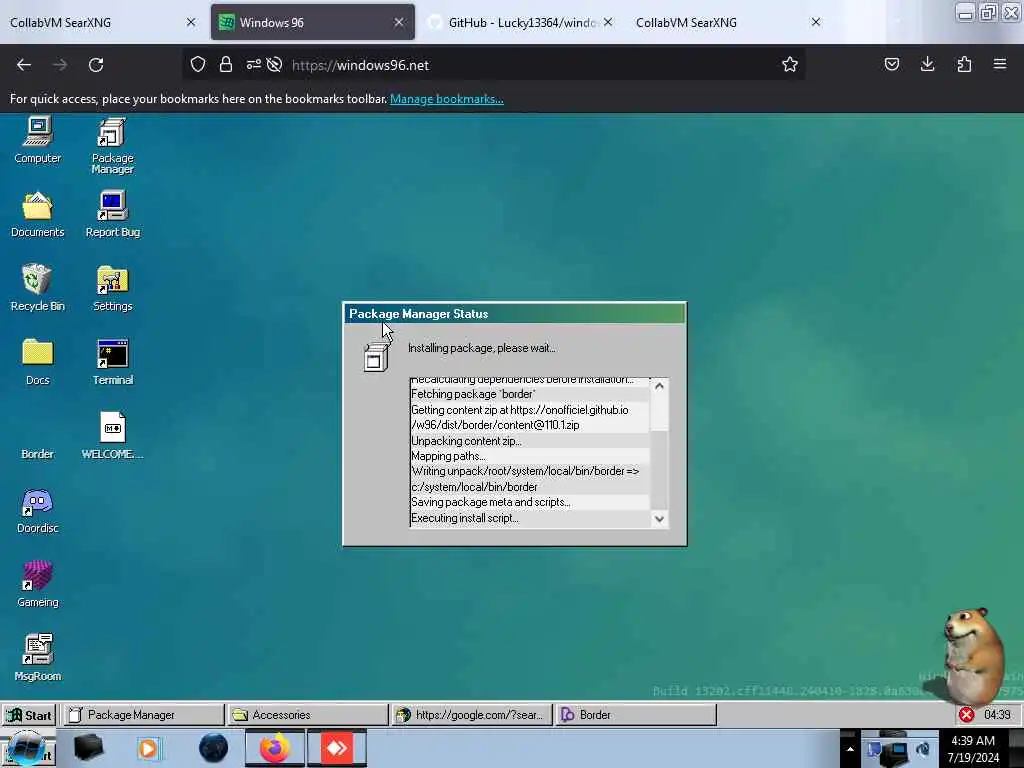Click the package box icon in dialog

376,356
